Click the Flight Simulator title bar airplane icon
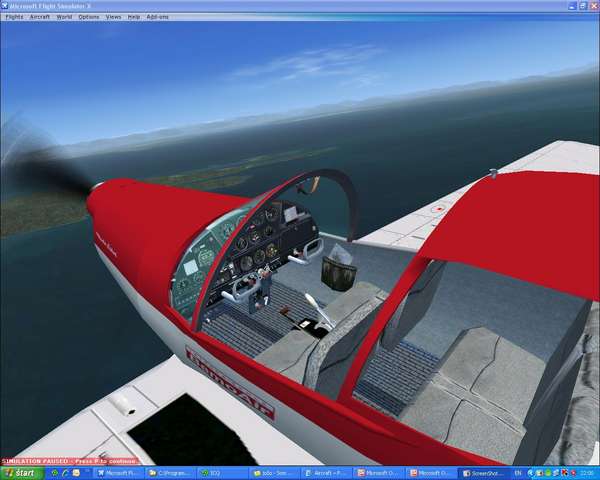 click(5, 6)
